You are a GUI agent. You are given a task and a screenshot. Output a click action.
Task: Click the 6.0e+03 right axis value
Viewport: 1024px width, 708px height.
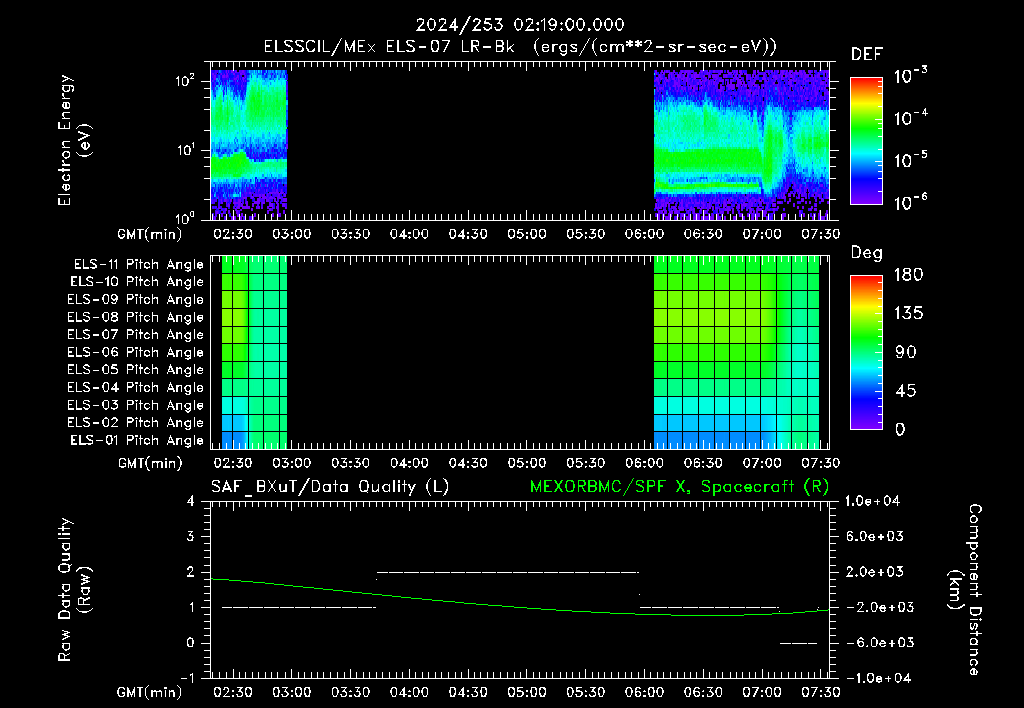[x=874, y=536]
